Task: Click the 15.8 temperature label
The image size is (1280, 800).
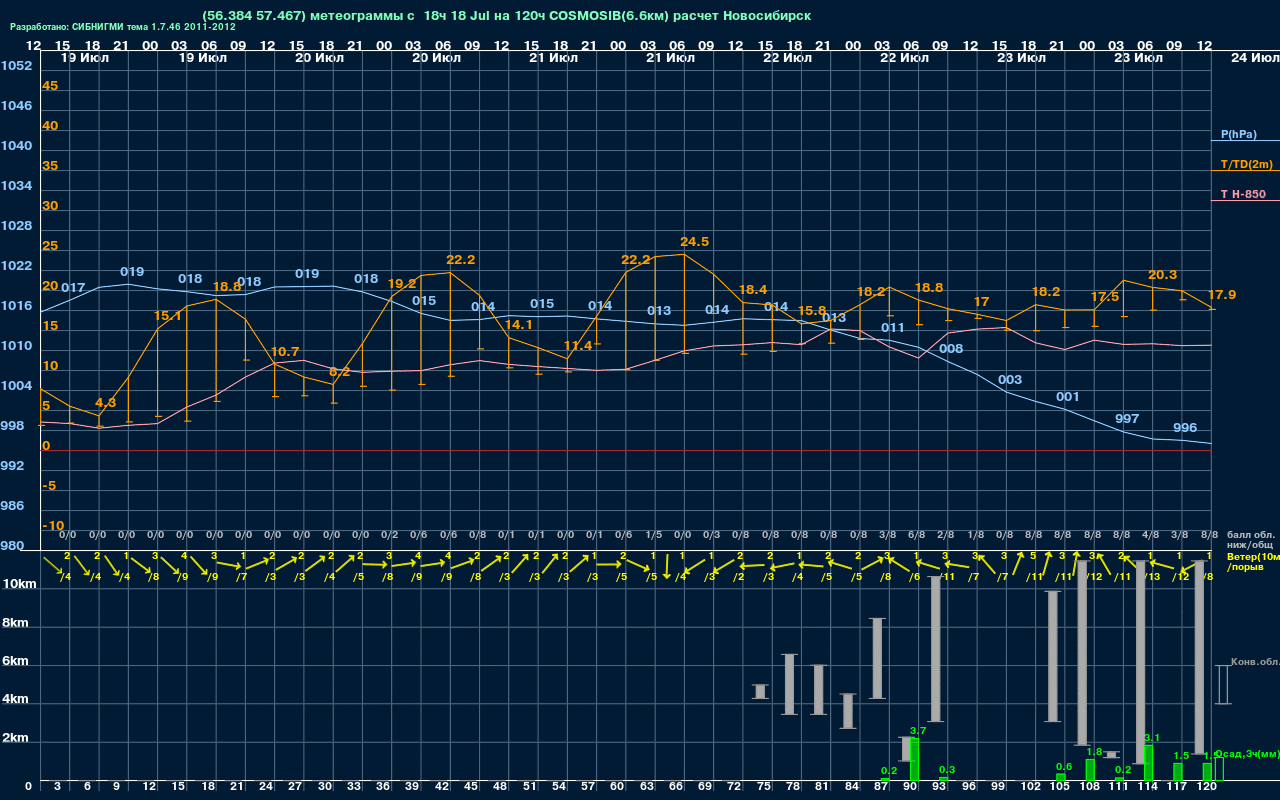Action: pos(812,311)
